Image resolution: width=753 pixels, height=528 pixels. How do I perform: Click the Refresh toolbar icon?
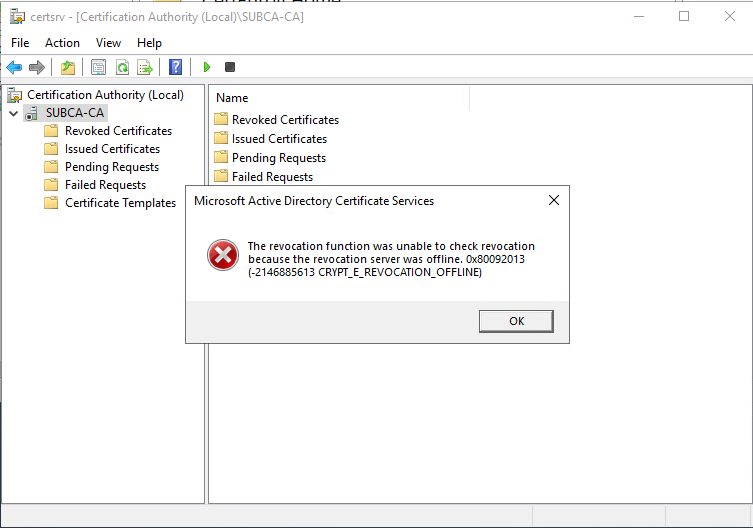pos(121,67)
